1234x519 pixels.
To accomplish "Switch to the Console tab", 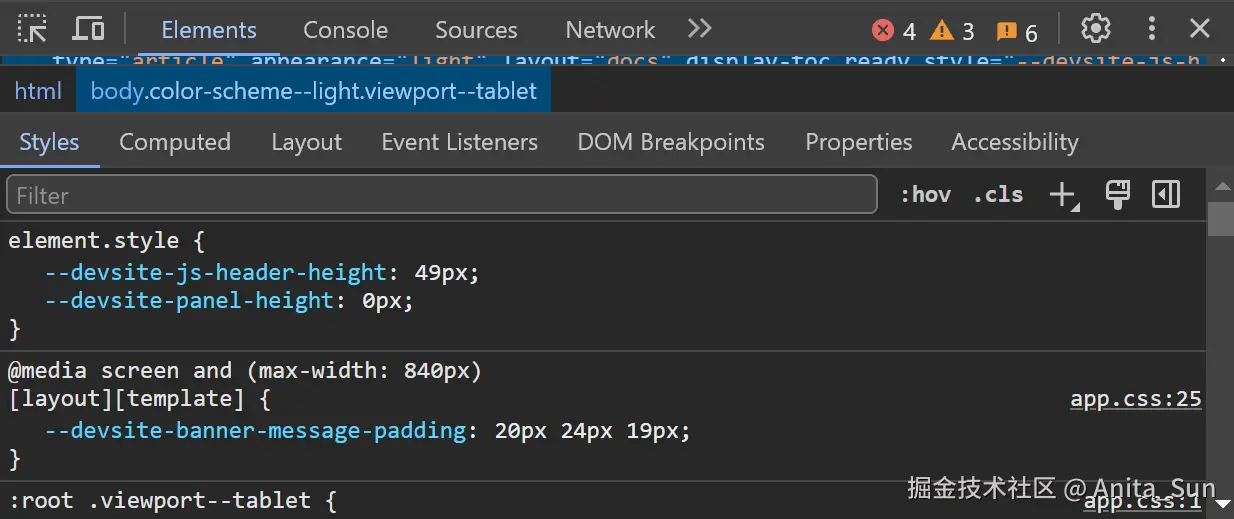I will [x=345, y=30].
